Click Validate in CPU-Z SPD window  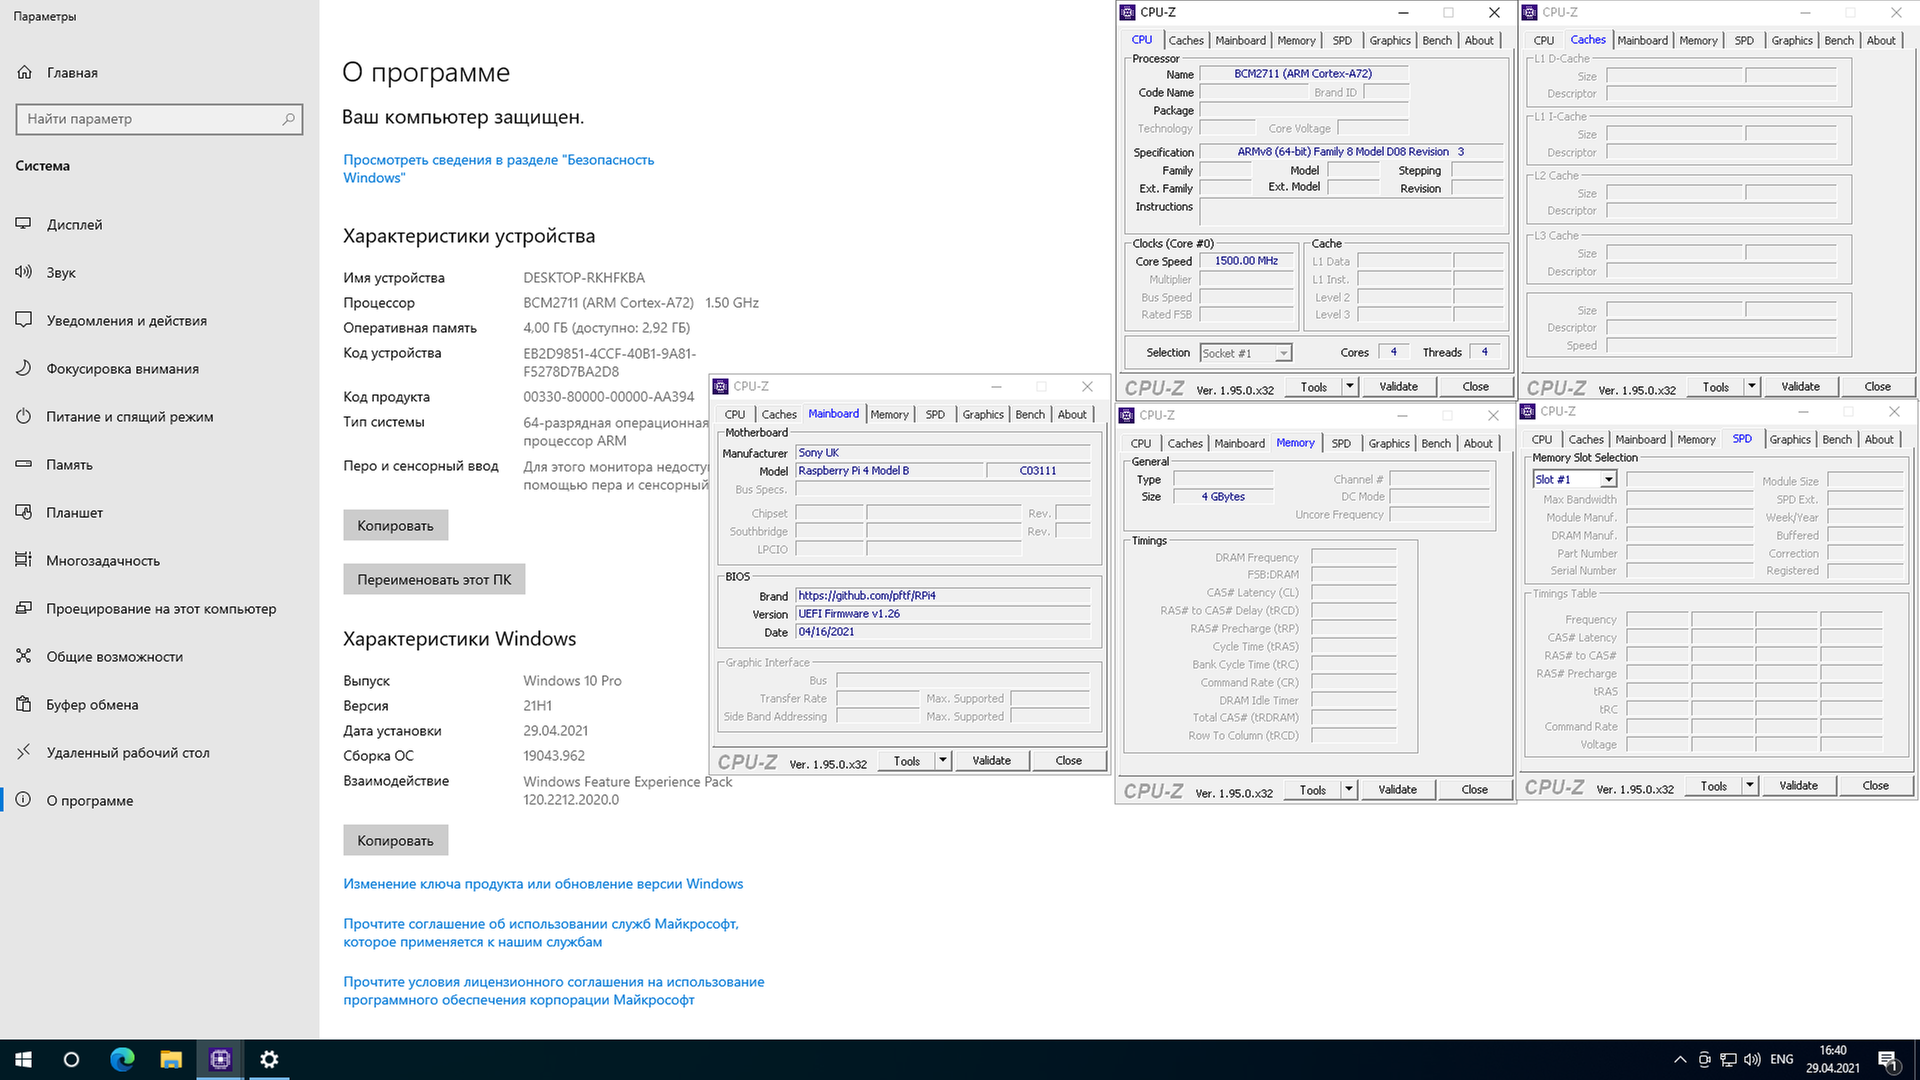pyautogui.click(x=1798, y=786)
